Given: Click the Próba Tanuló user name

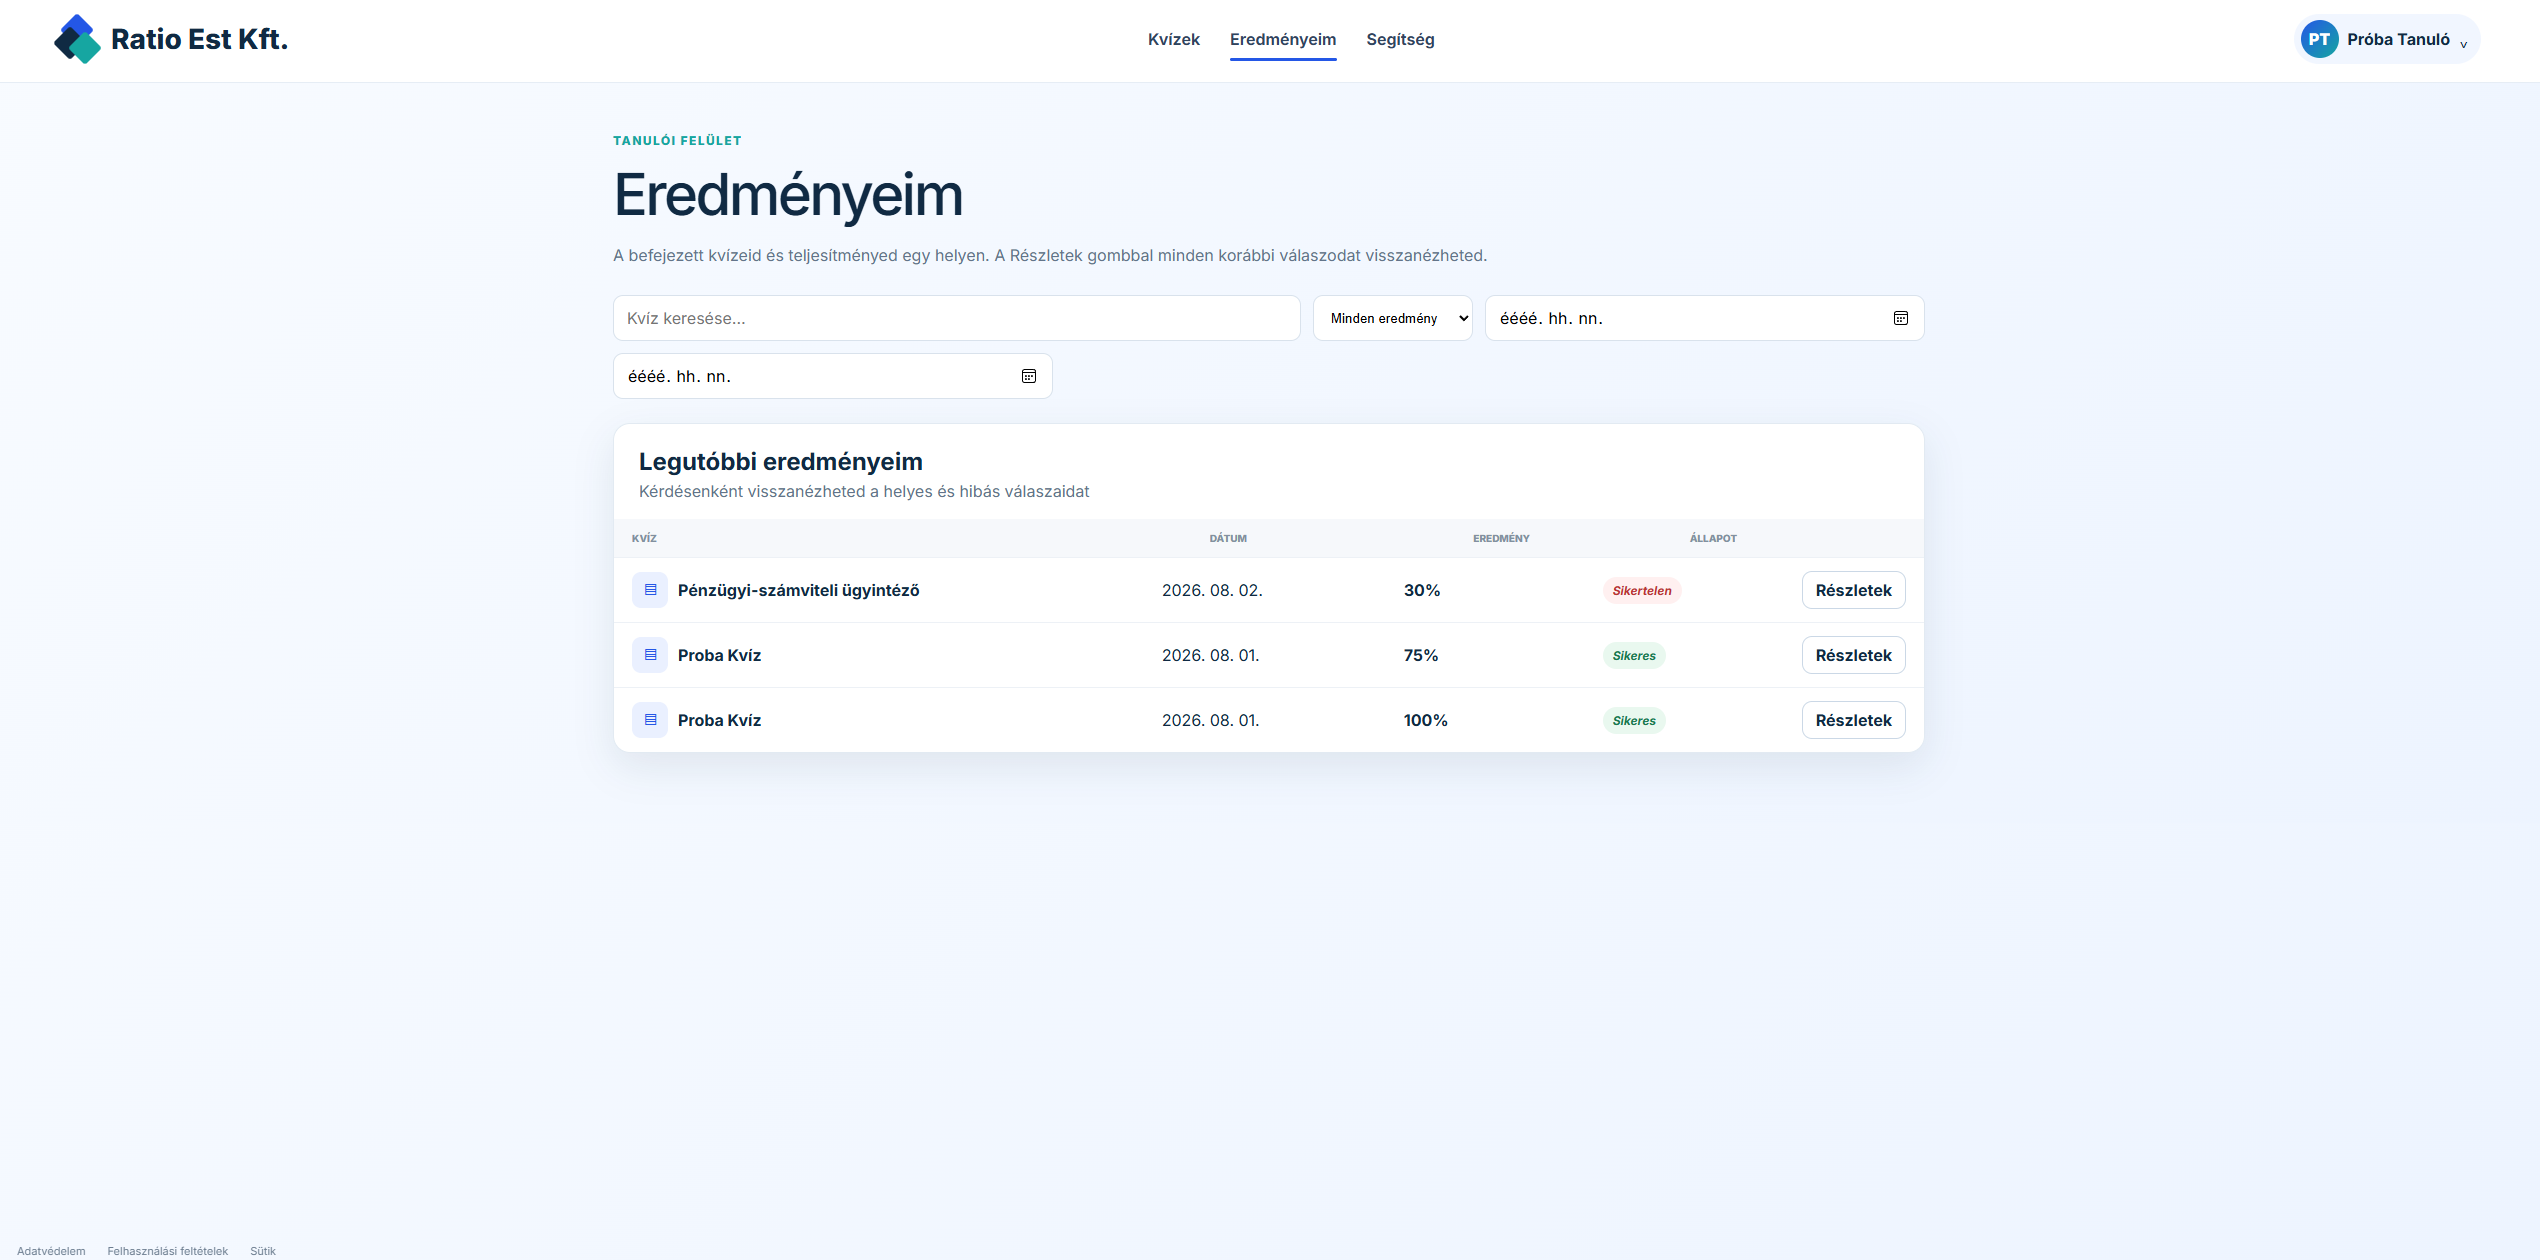Looking at the screenshot, I should coord(2398,39).
